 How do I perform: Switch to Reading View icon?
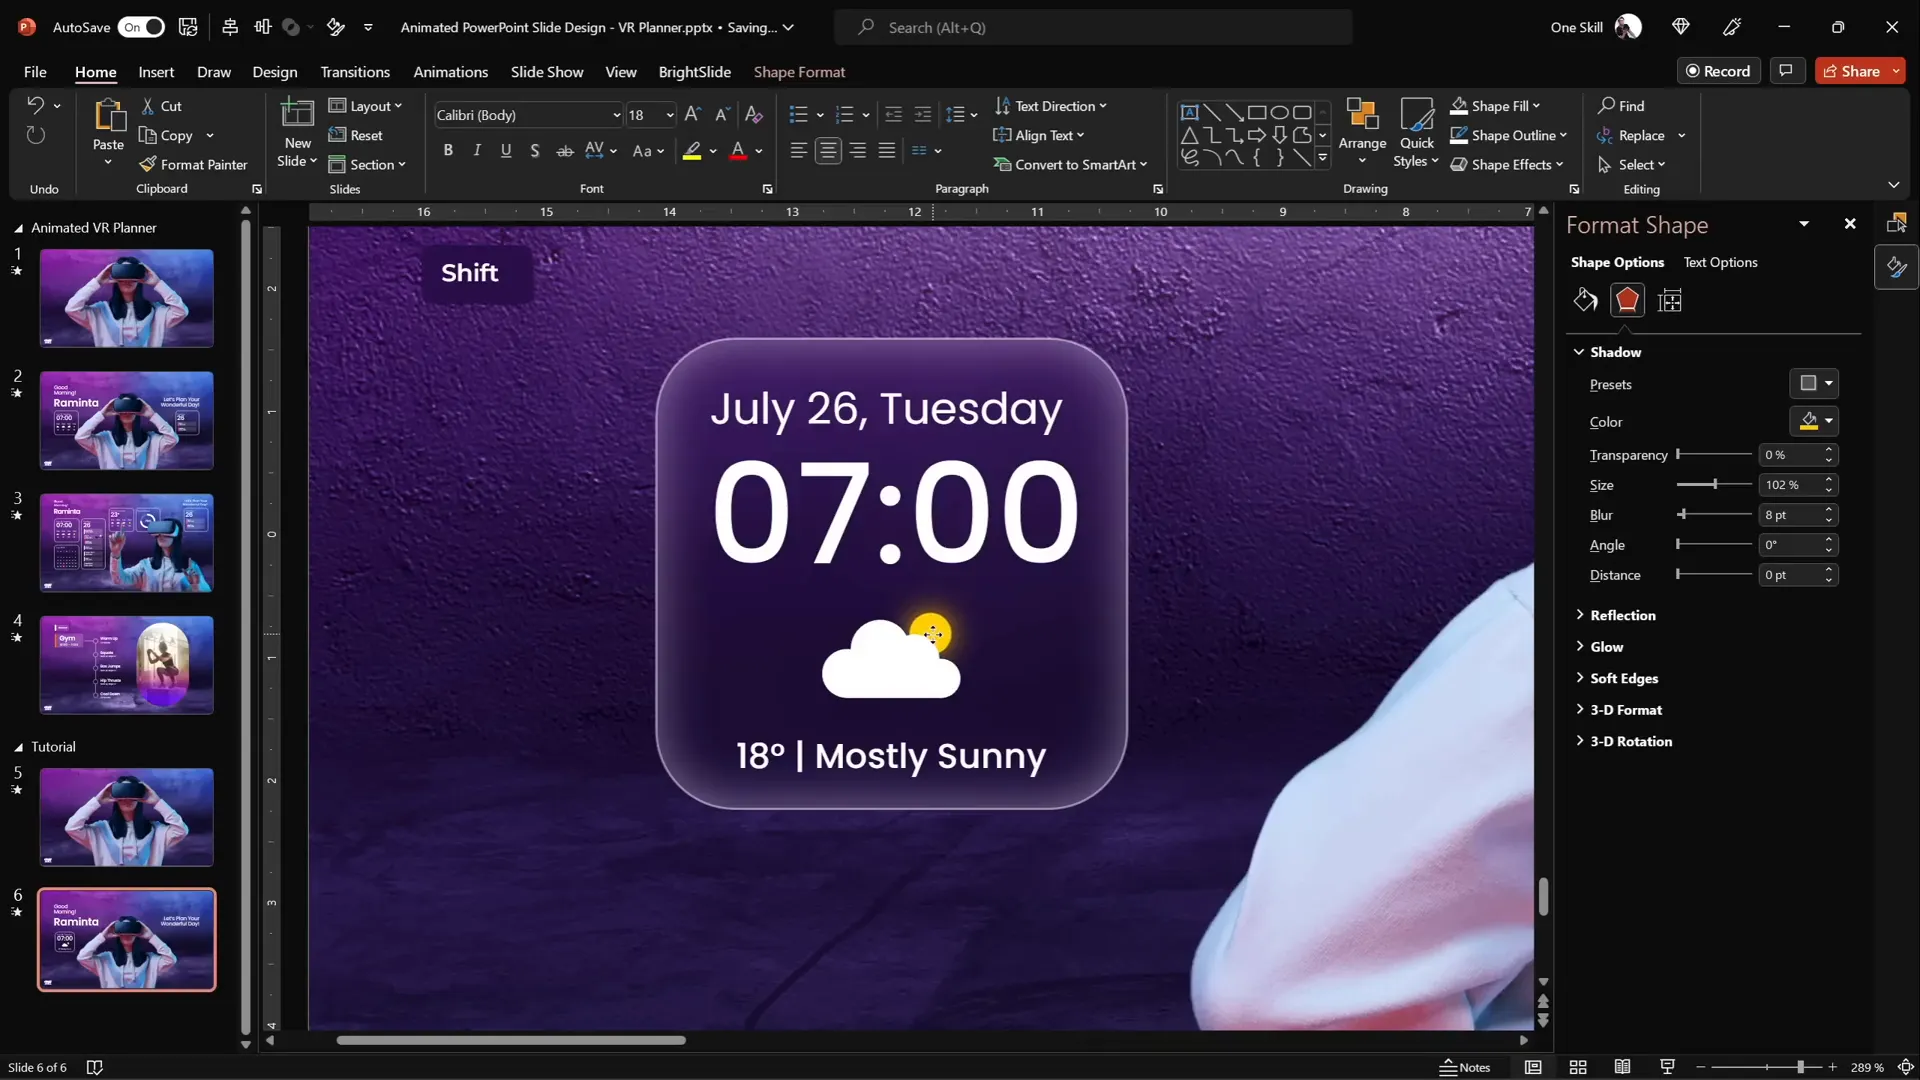1622,1067
